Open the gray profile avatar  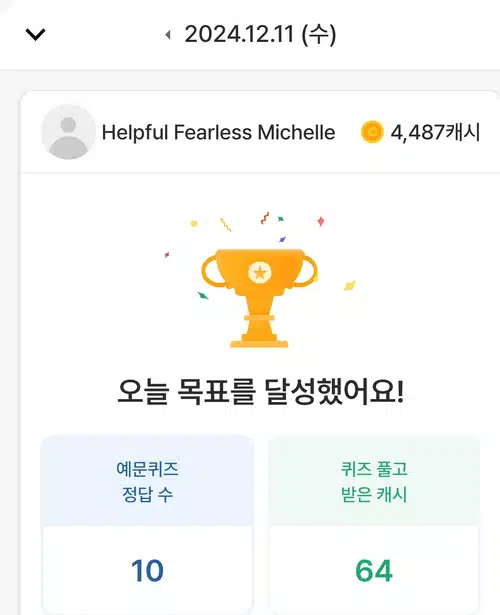(x=68, y=132)
